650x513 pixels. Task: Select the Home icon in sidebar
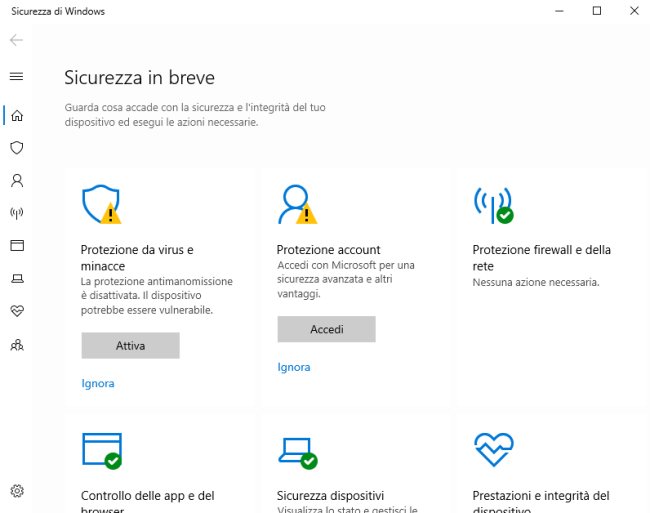tap(17, 115)
